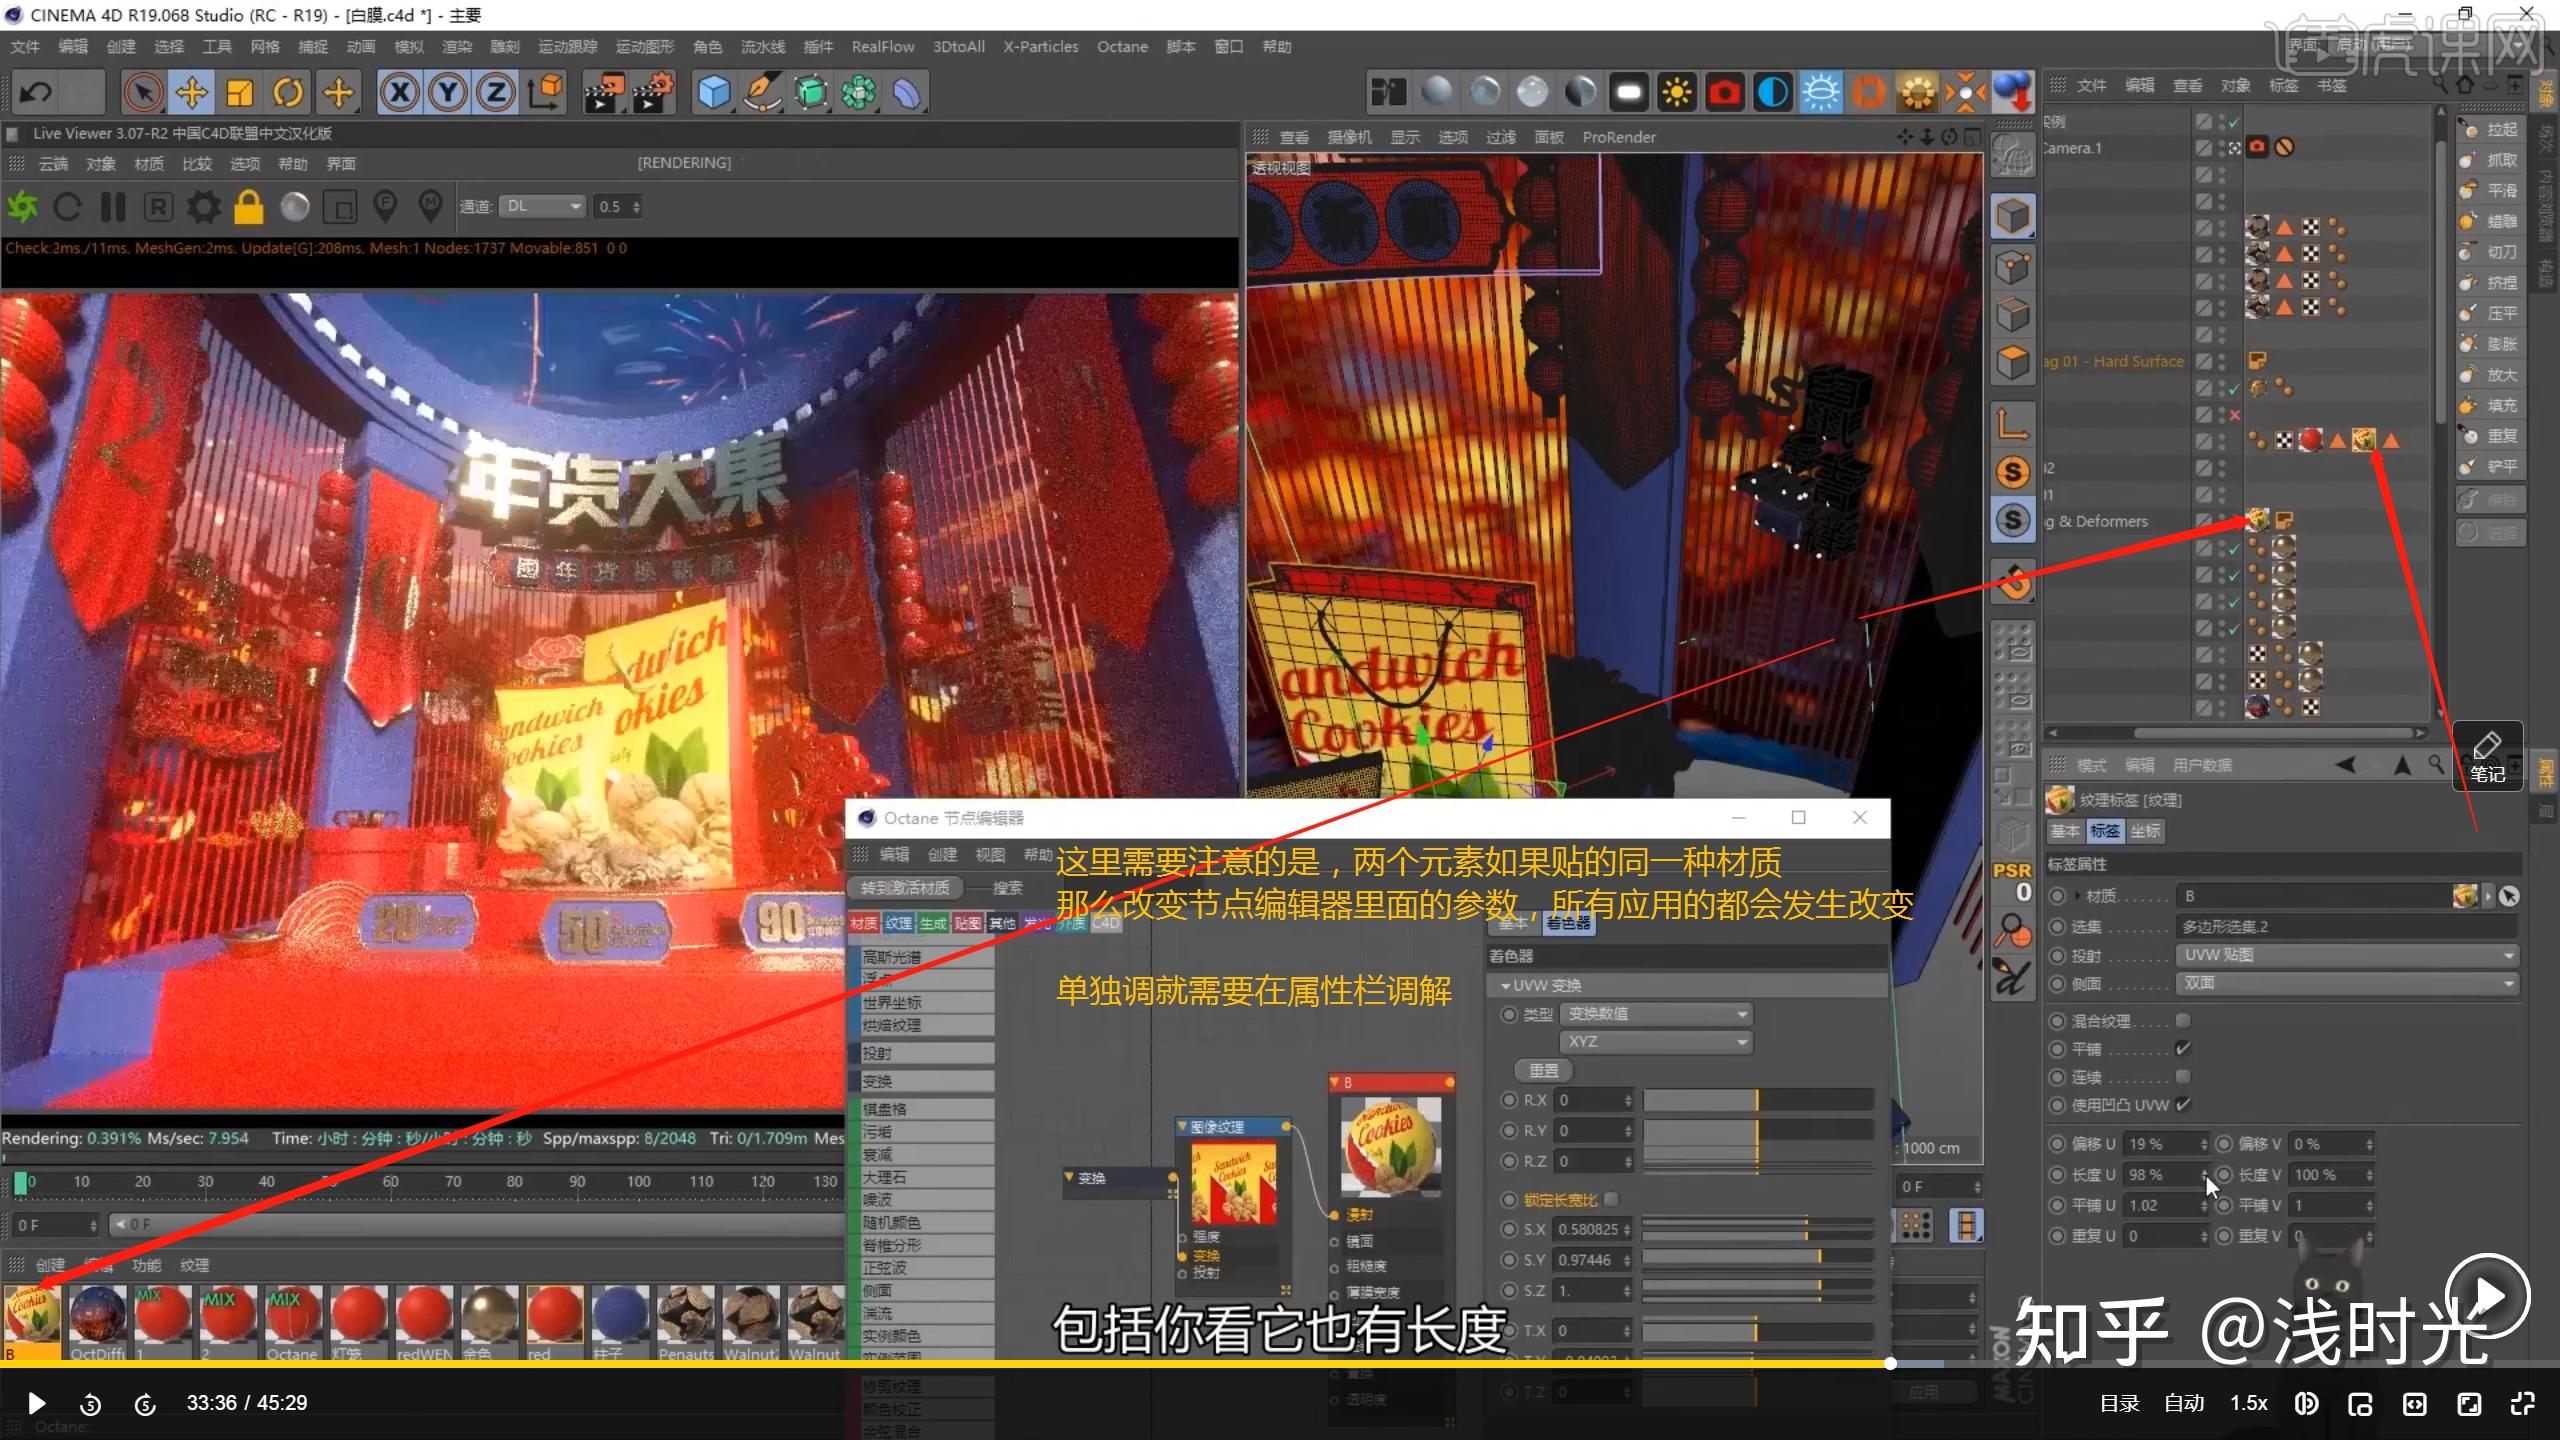The height and width of the screenshot is (1440, 2560).
Task: Click the X axis lock icon
Action: coord(399,92)
